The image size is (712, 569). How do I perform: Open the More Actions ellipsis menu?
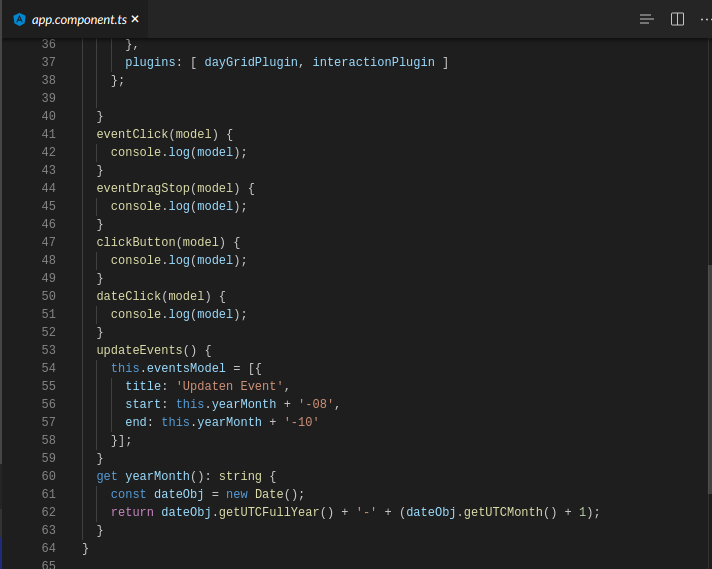705,19
